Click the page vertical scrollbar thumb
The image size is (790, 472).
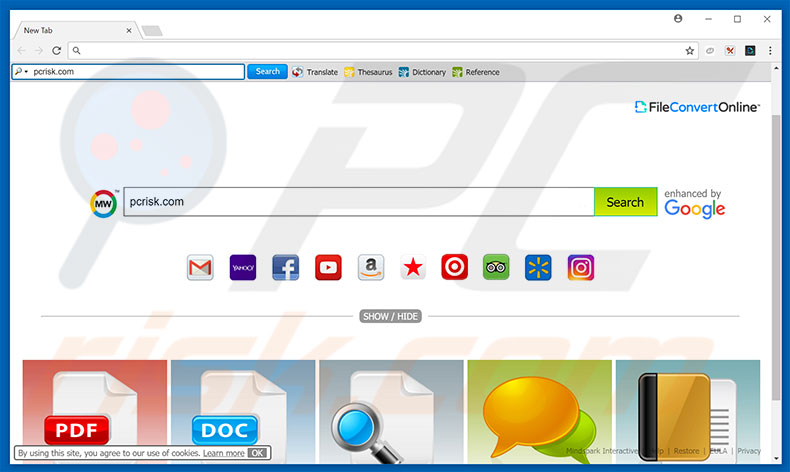[x=776, y=257]
